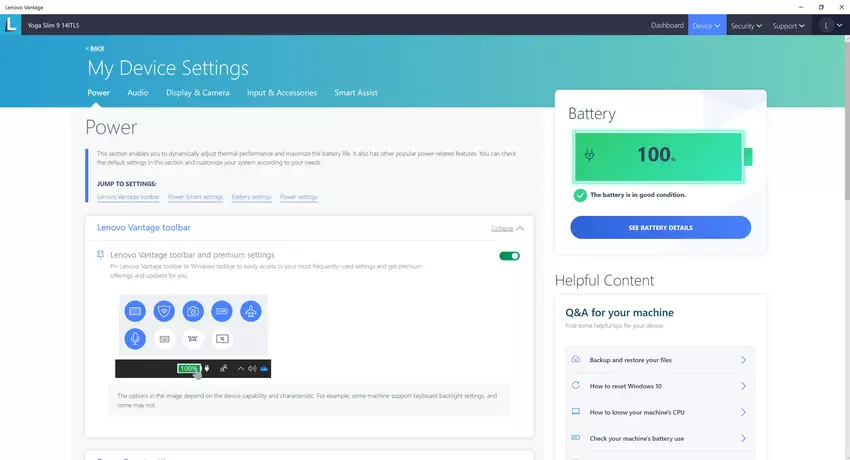
Task: Open the Support dropdown menu
Action: tap(789, 25)
